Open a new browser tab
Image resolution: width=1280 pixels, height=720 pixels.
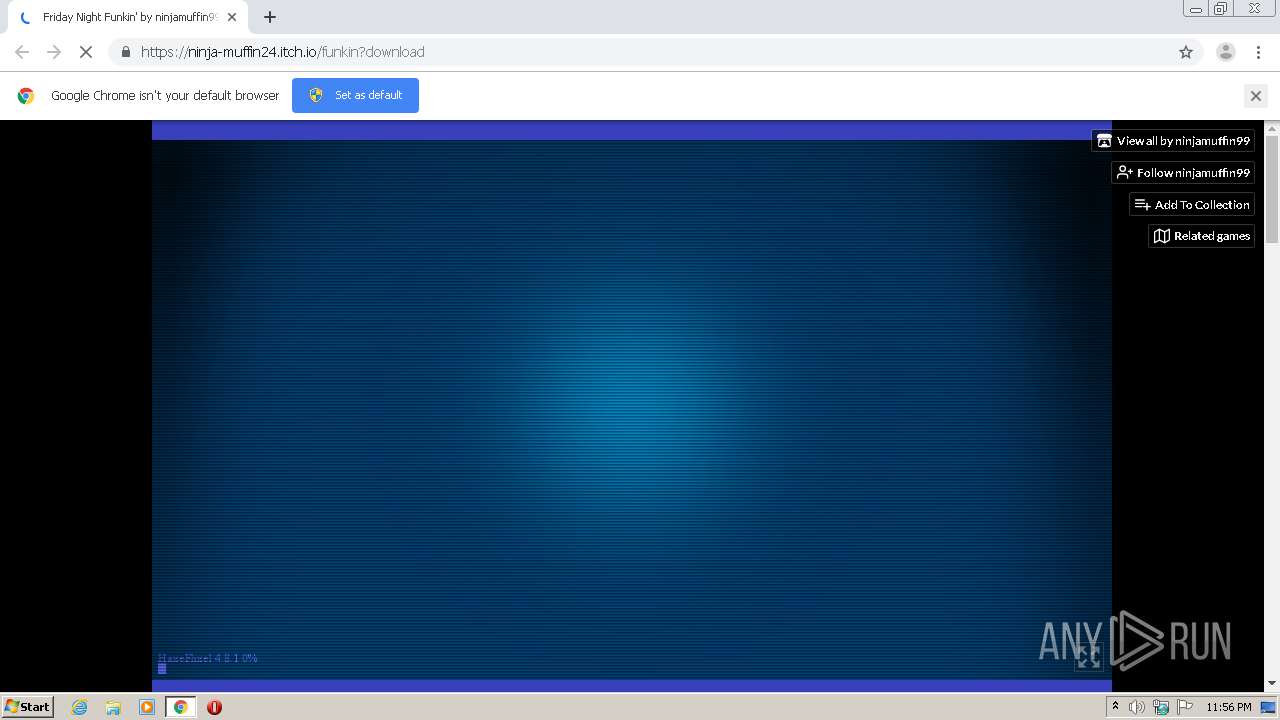269,17
